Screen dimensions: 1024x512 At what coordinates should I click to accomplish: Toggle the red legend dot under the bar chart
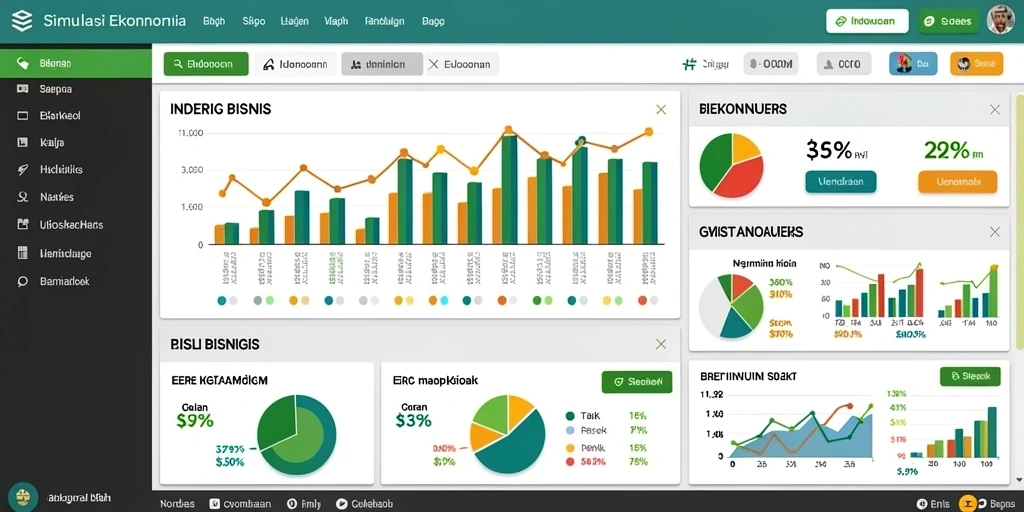point(642,300)
